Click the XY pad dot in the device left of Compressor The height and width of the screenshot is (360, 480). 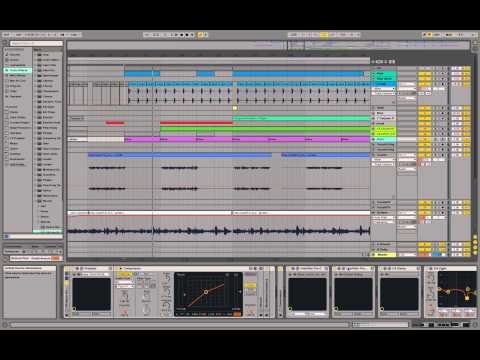74,309
